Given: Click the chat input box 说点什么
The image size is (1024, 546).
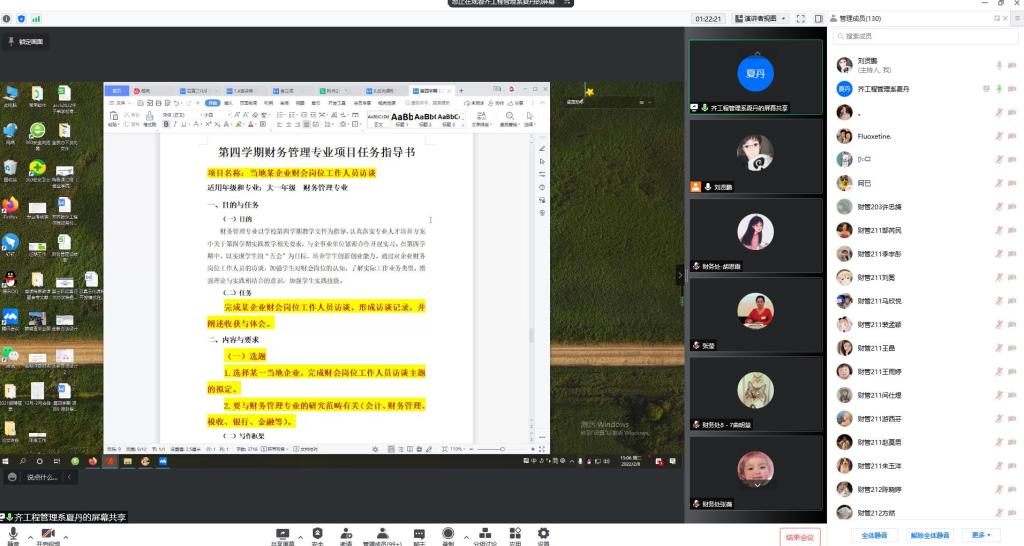Looking at the screenshot, I should pyautogui.click(x=42, y=477).
